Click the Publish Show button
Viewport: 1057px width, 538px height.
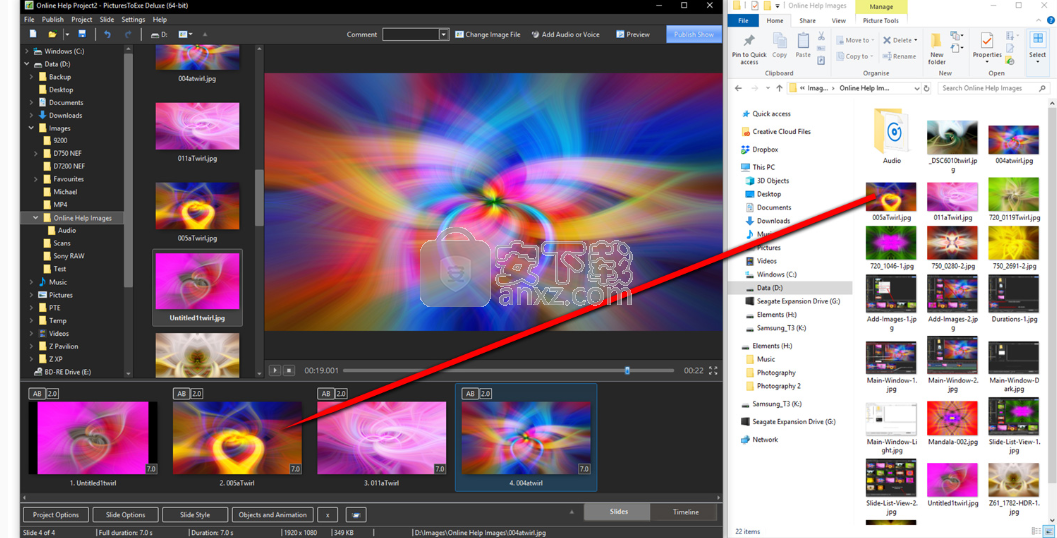pos(694,34)
